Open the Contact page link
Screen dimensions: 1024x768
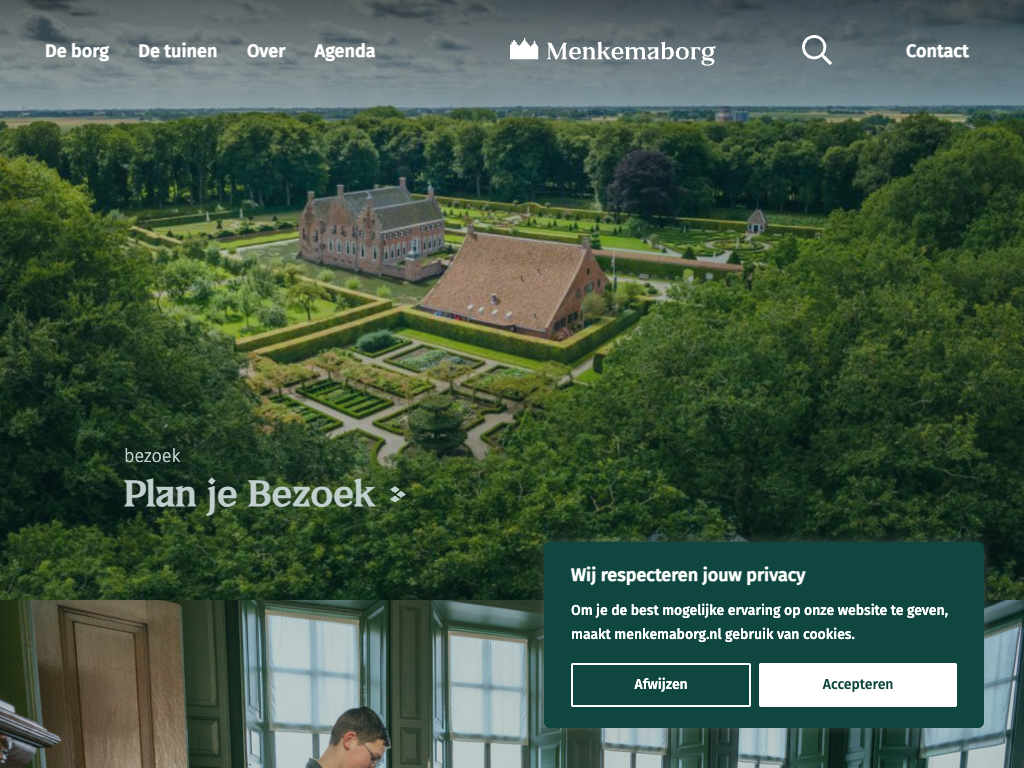click(x=937, y=51)
